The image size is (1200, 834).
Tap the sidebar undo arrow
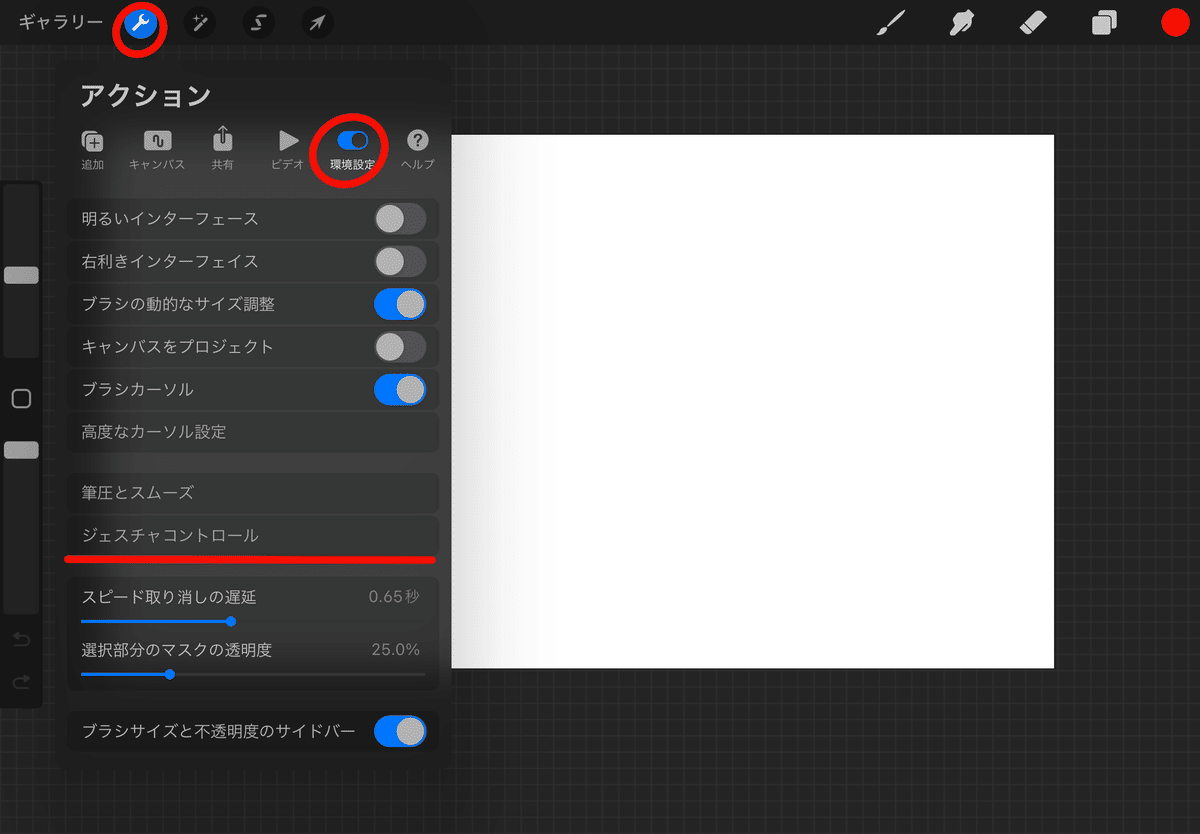pos(21,640)
